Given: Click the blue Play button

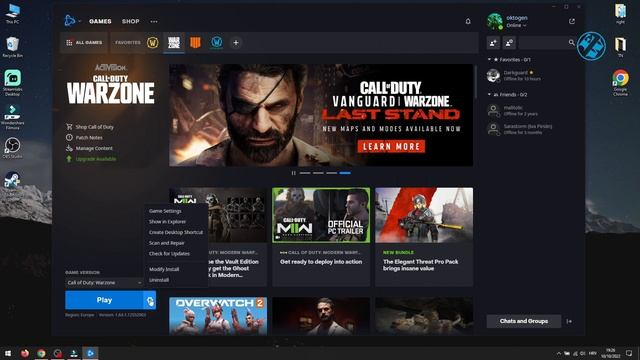Looking at the screenshot, I should point(104,300).
